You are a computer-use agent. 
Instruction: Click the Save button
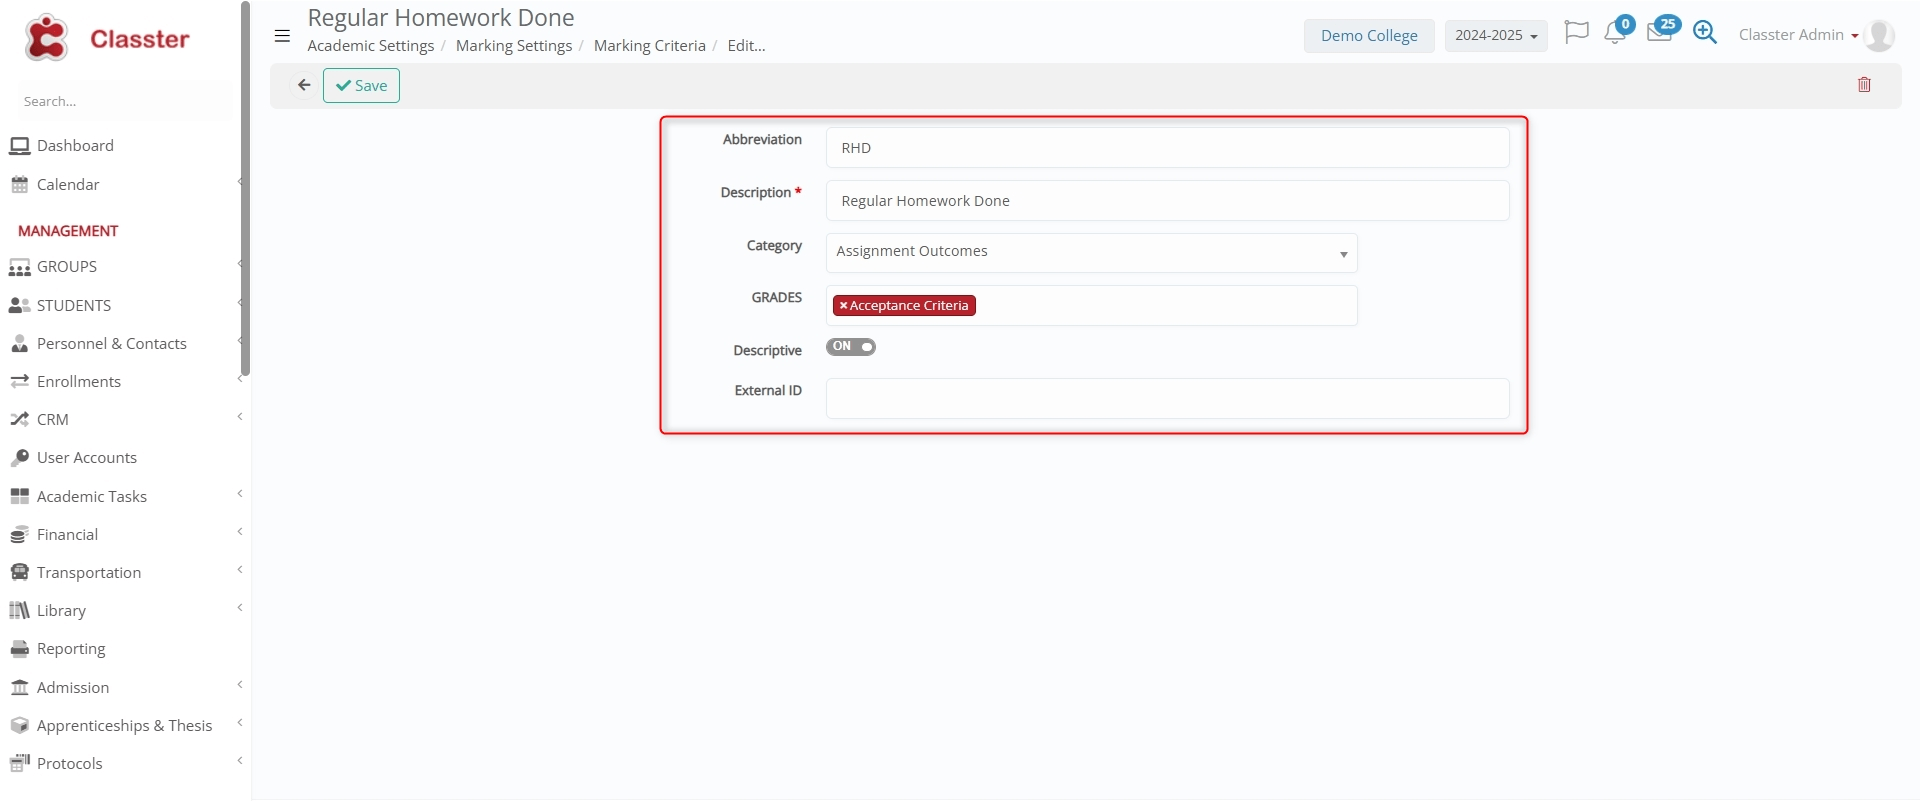[x=361, y=86]
